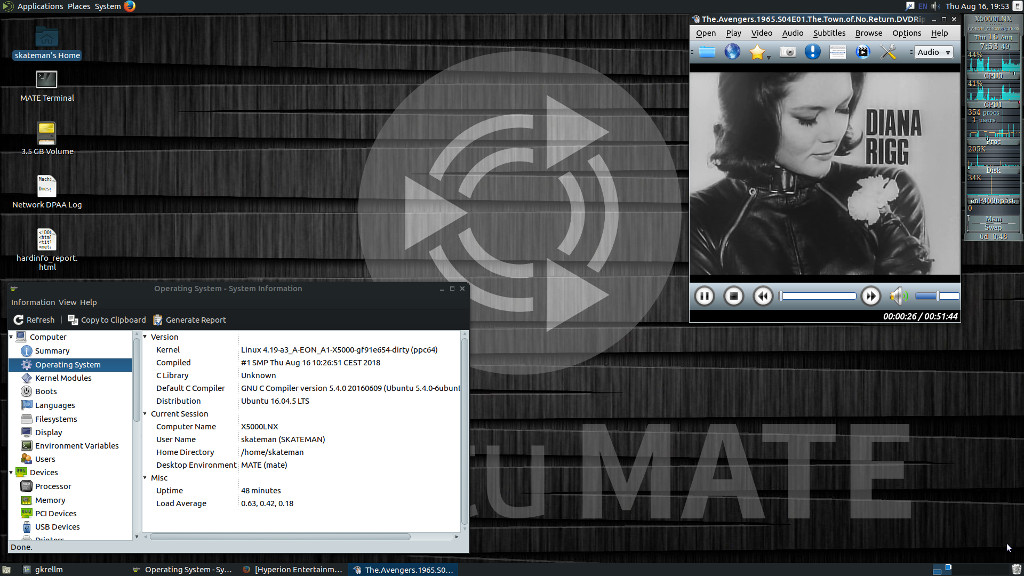This screenshot has width=1024, height=576.
Task: Collapse the Misc section
Action: click(145, 478)
